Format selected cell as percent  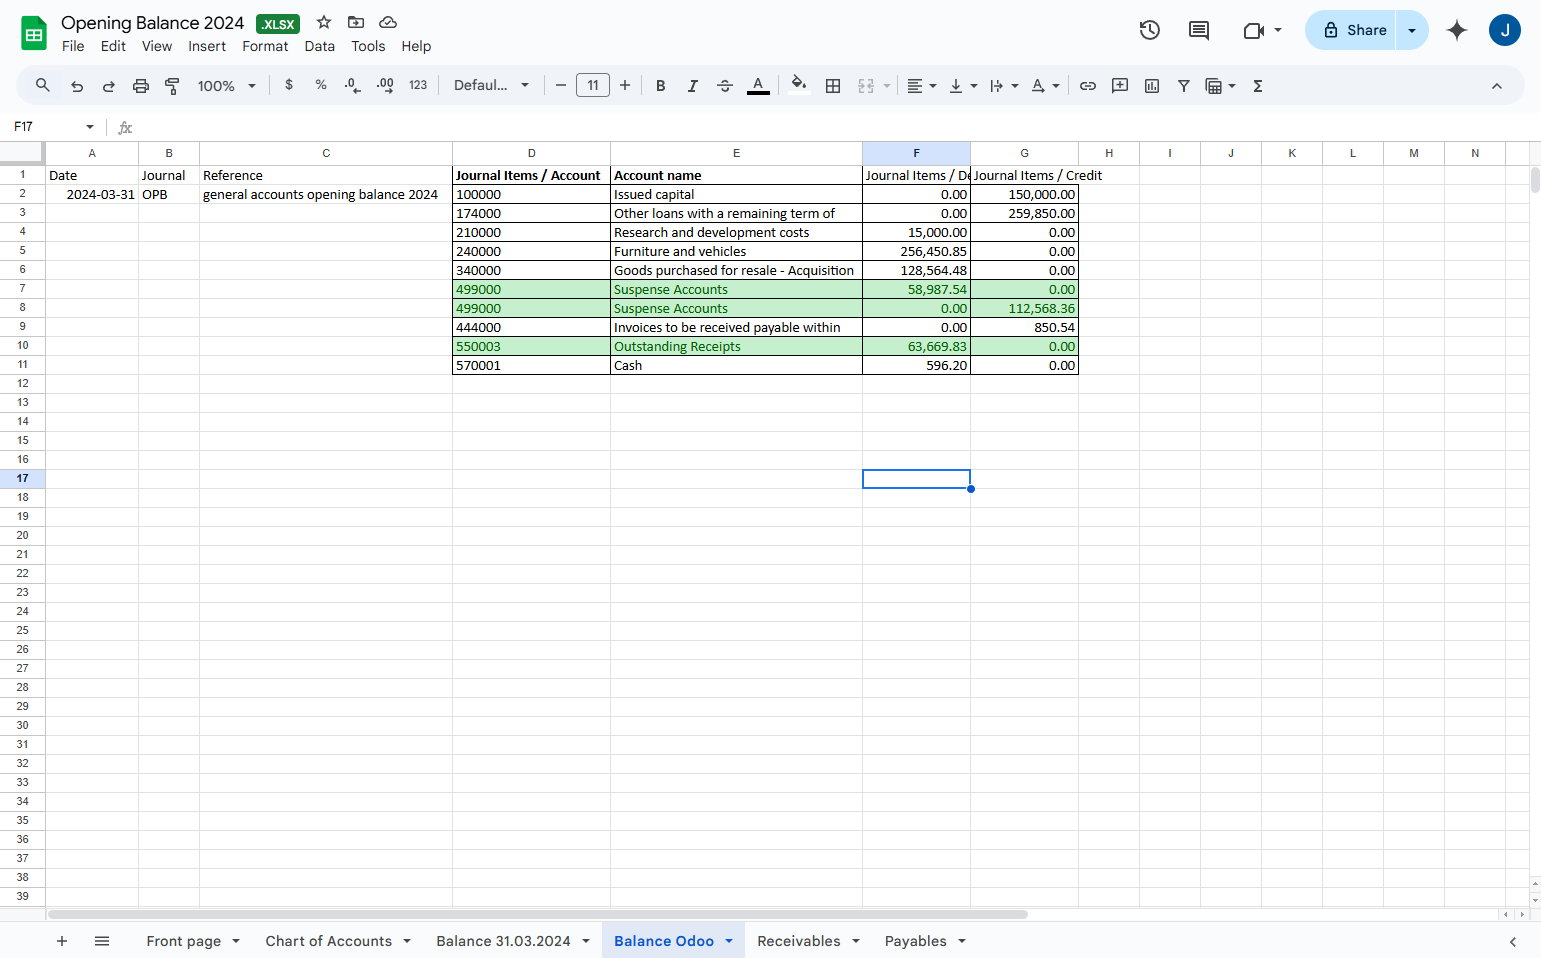(321, 85)
